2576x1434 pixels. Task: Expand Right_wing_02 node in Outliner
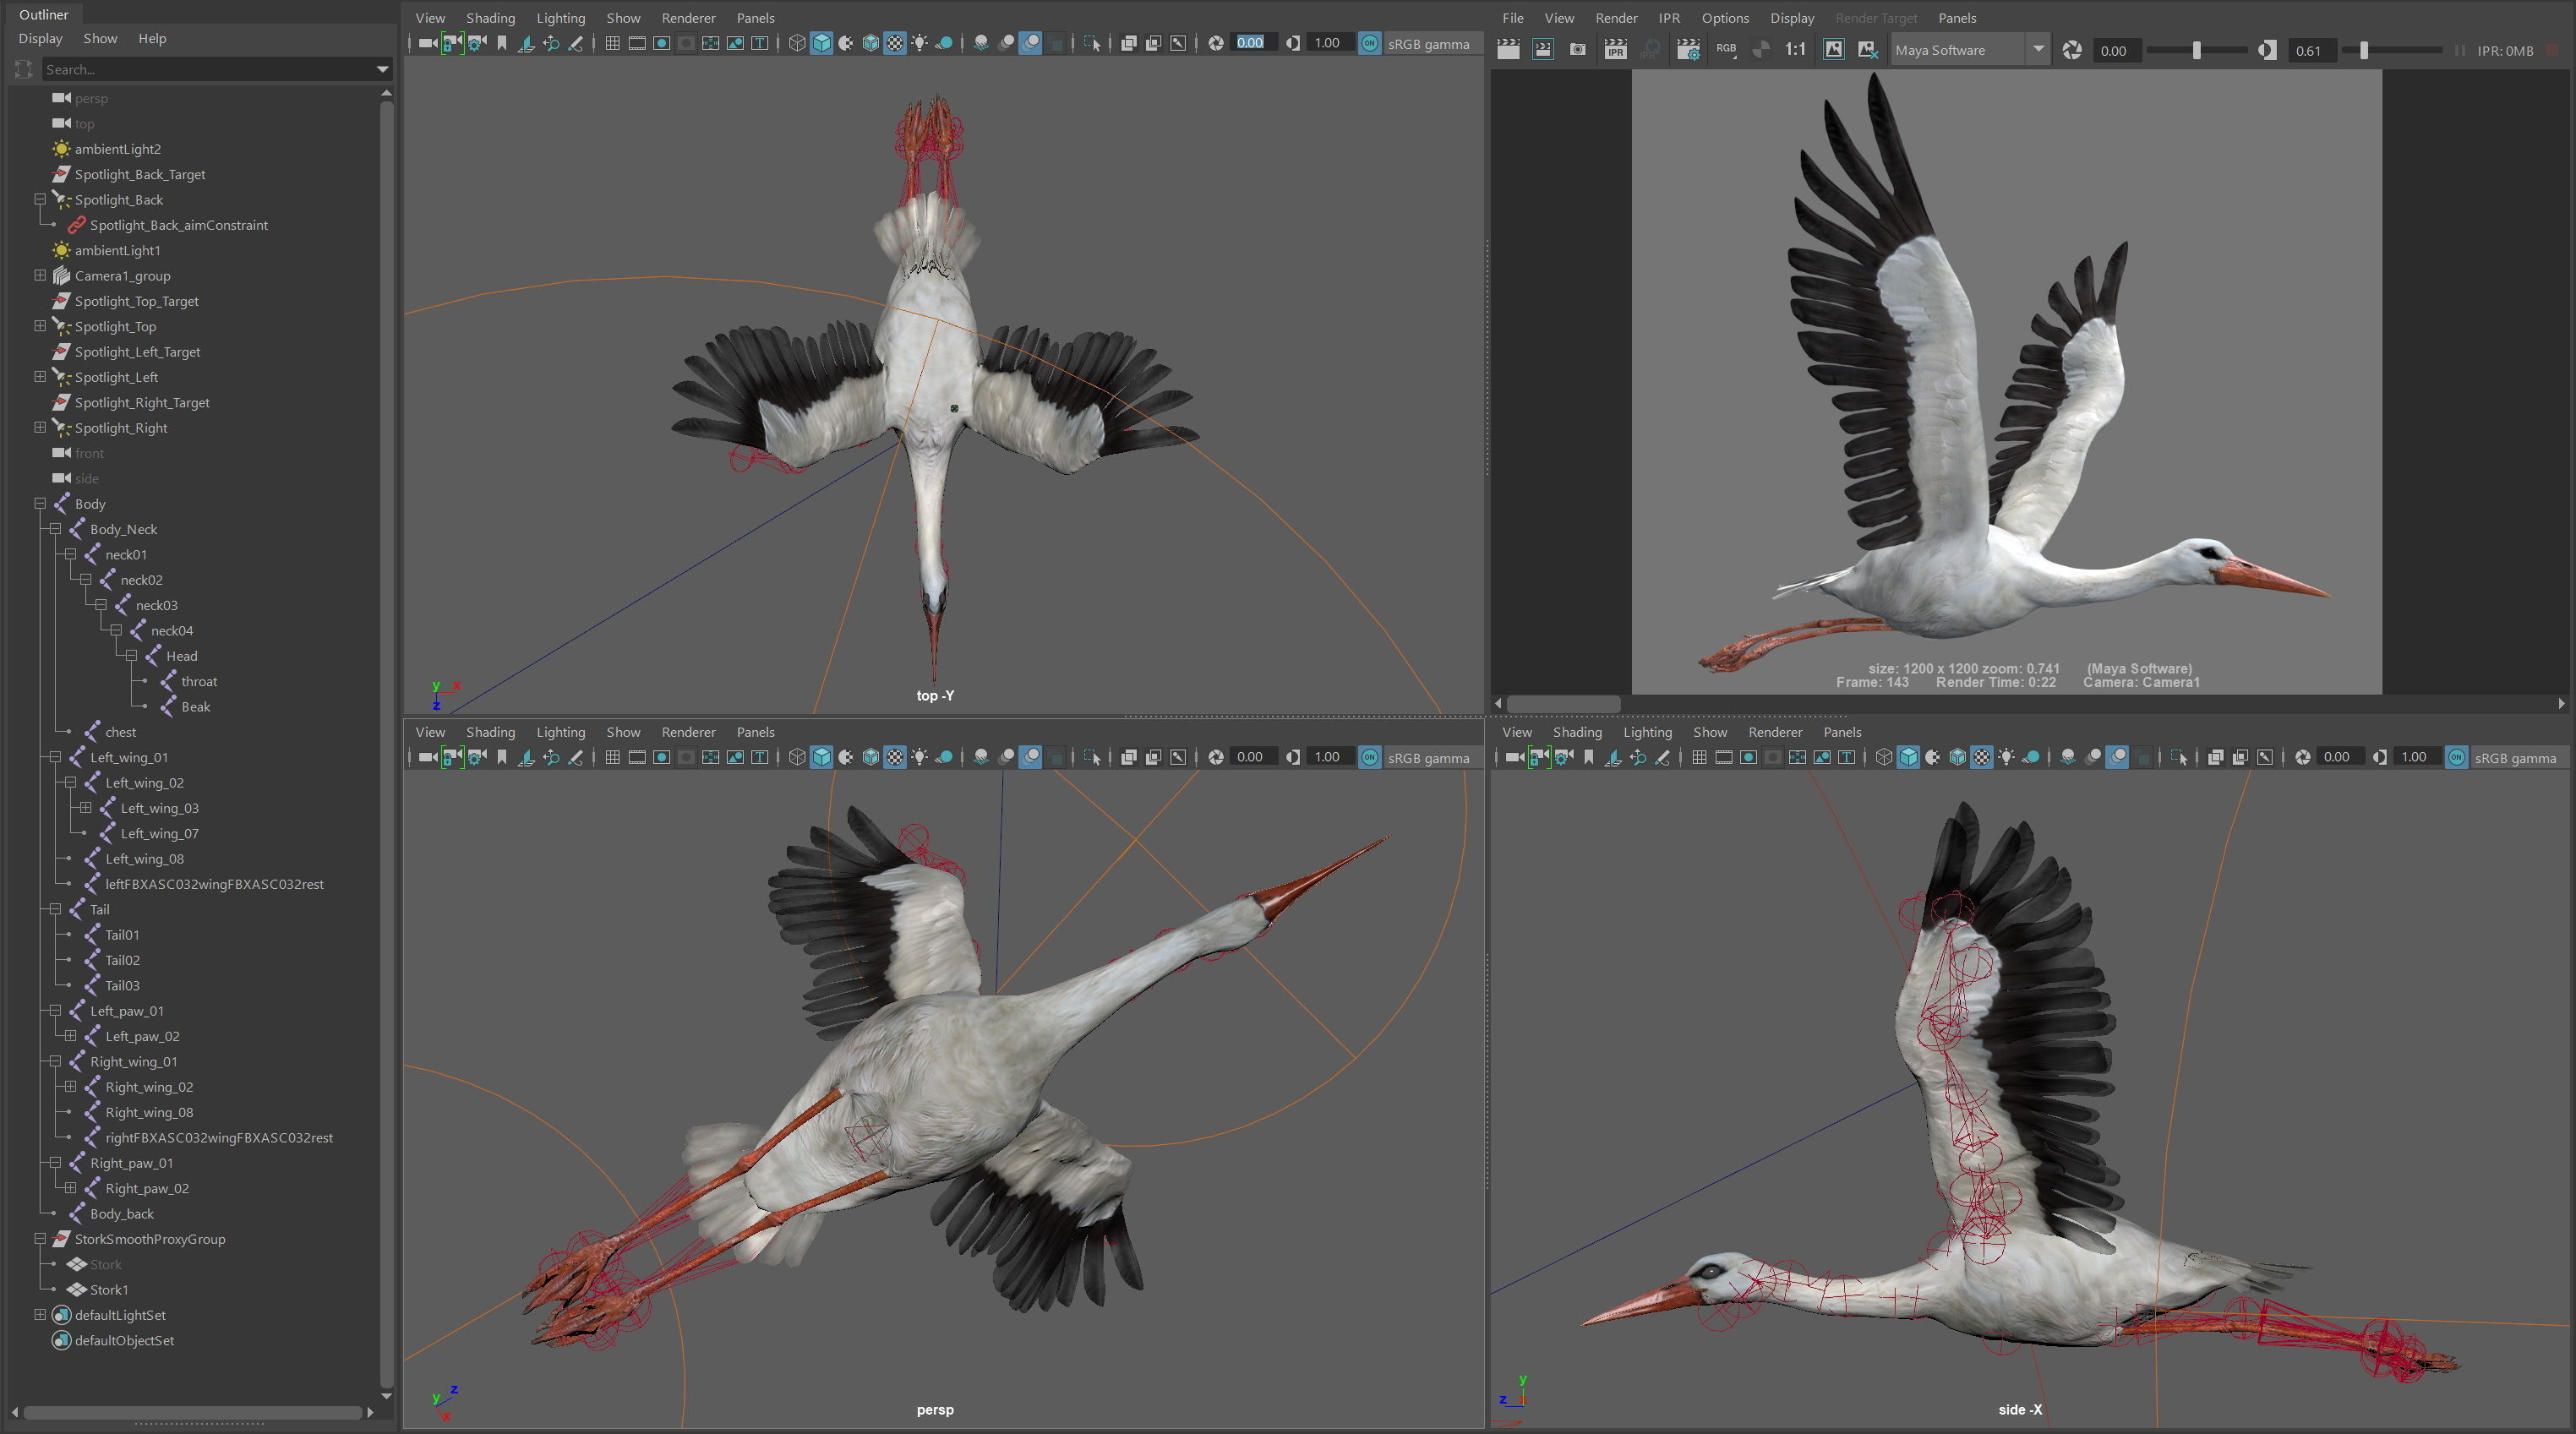(70, 1087)
